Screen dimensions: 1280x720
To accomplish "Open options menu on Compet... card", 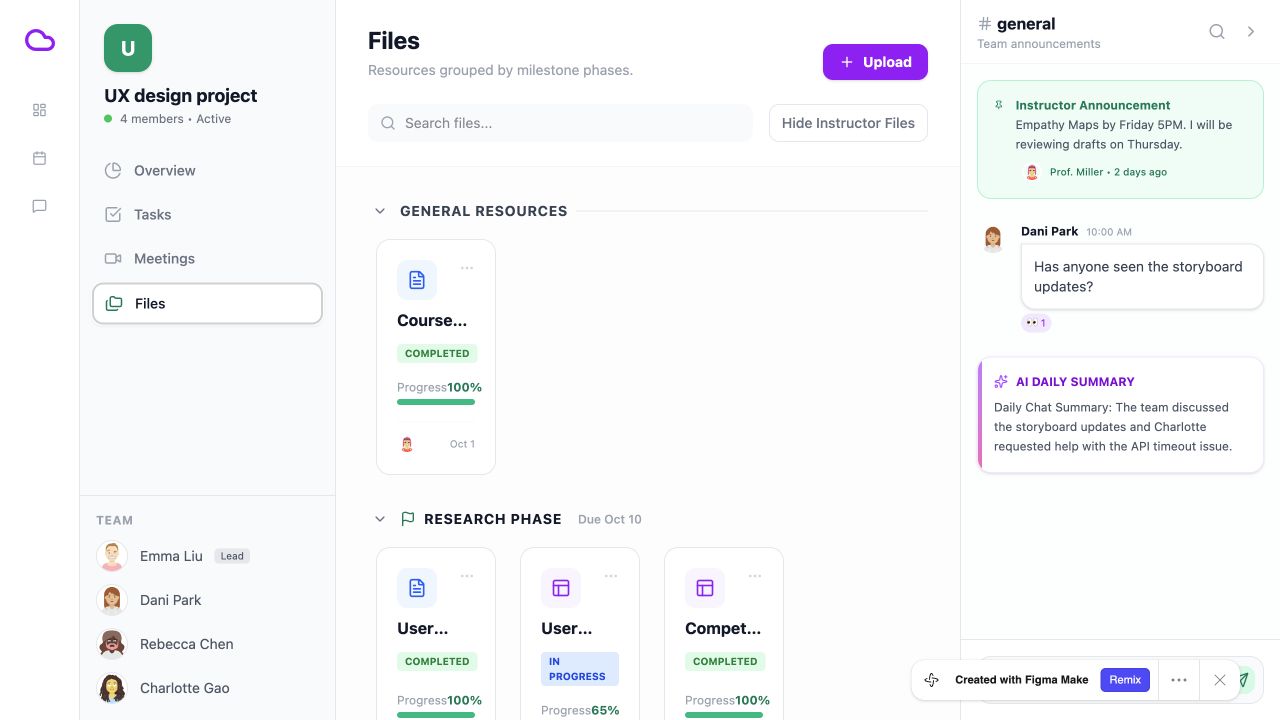I will coord(755,576).
